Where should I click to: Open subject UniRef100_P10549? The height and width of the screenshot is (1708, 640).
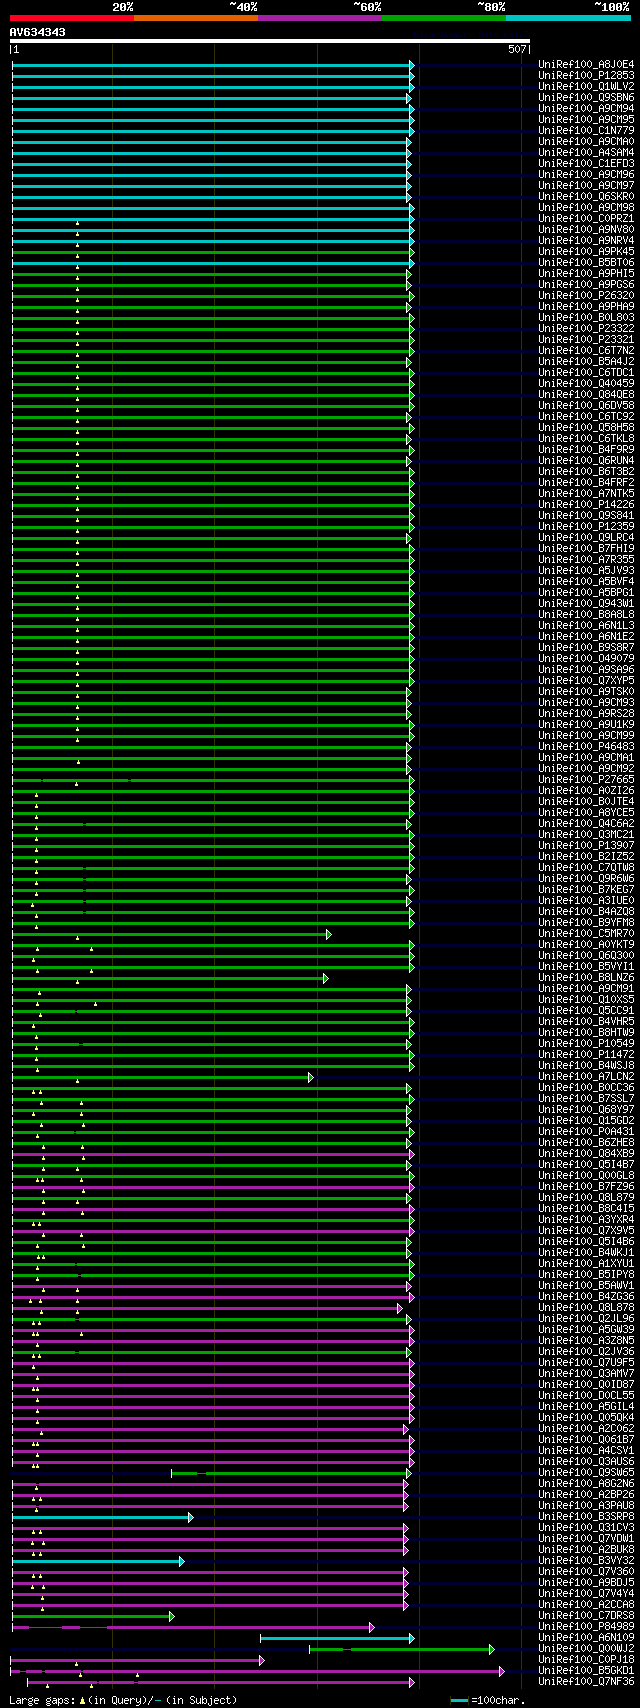[x=586, y=1043]
